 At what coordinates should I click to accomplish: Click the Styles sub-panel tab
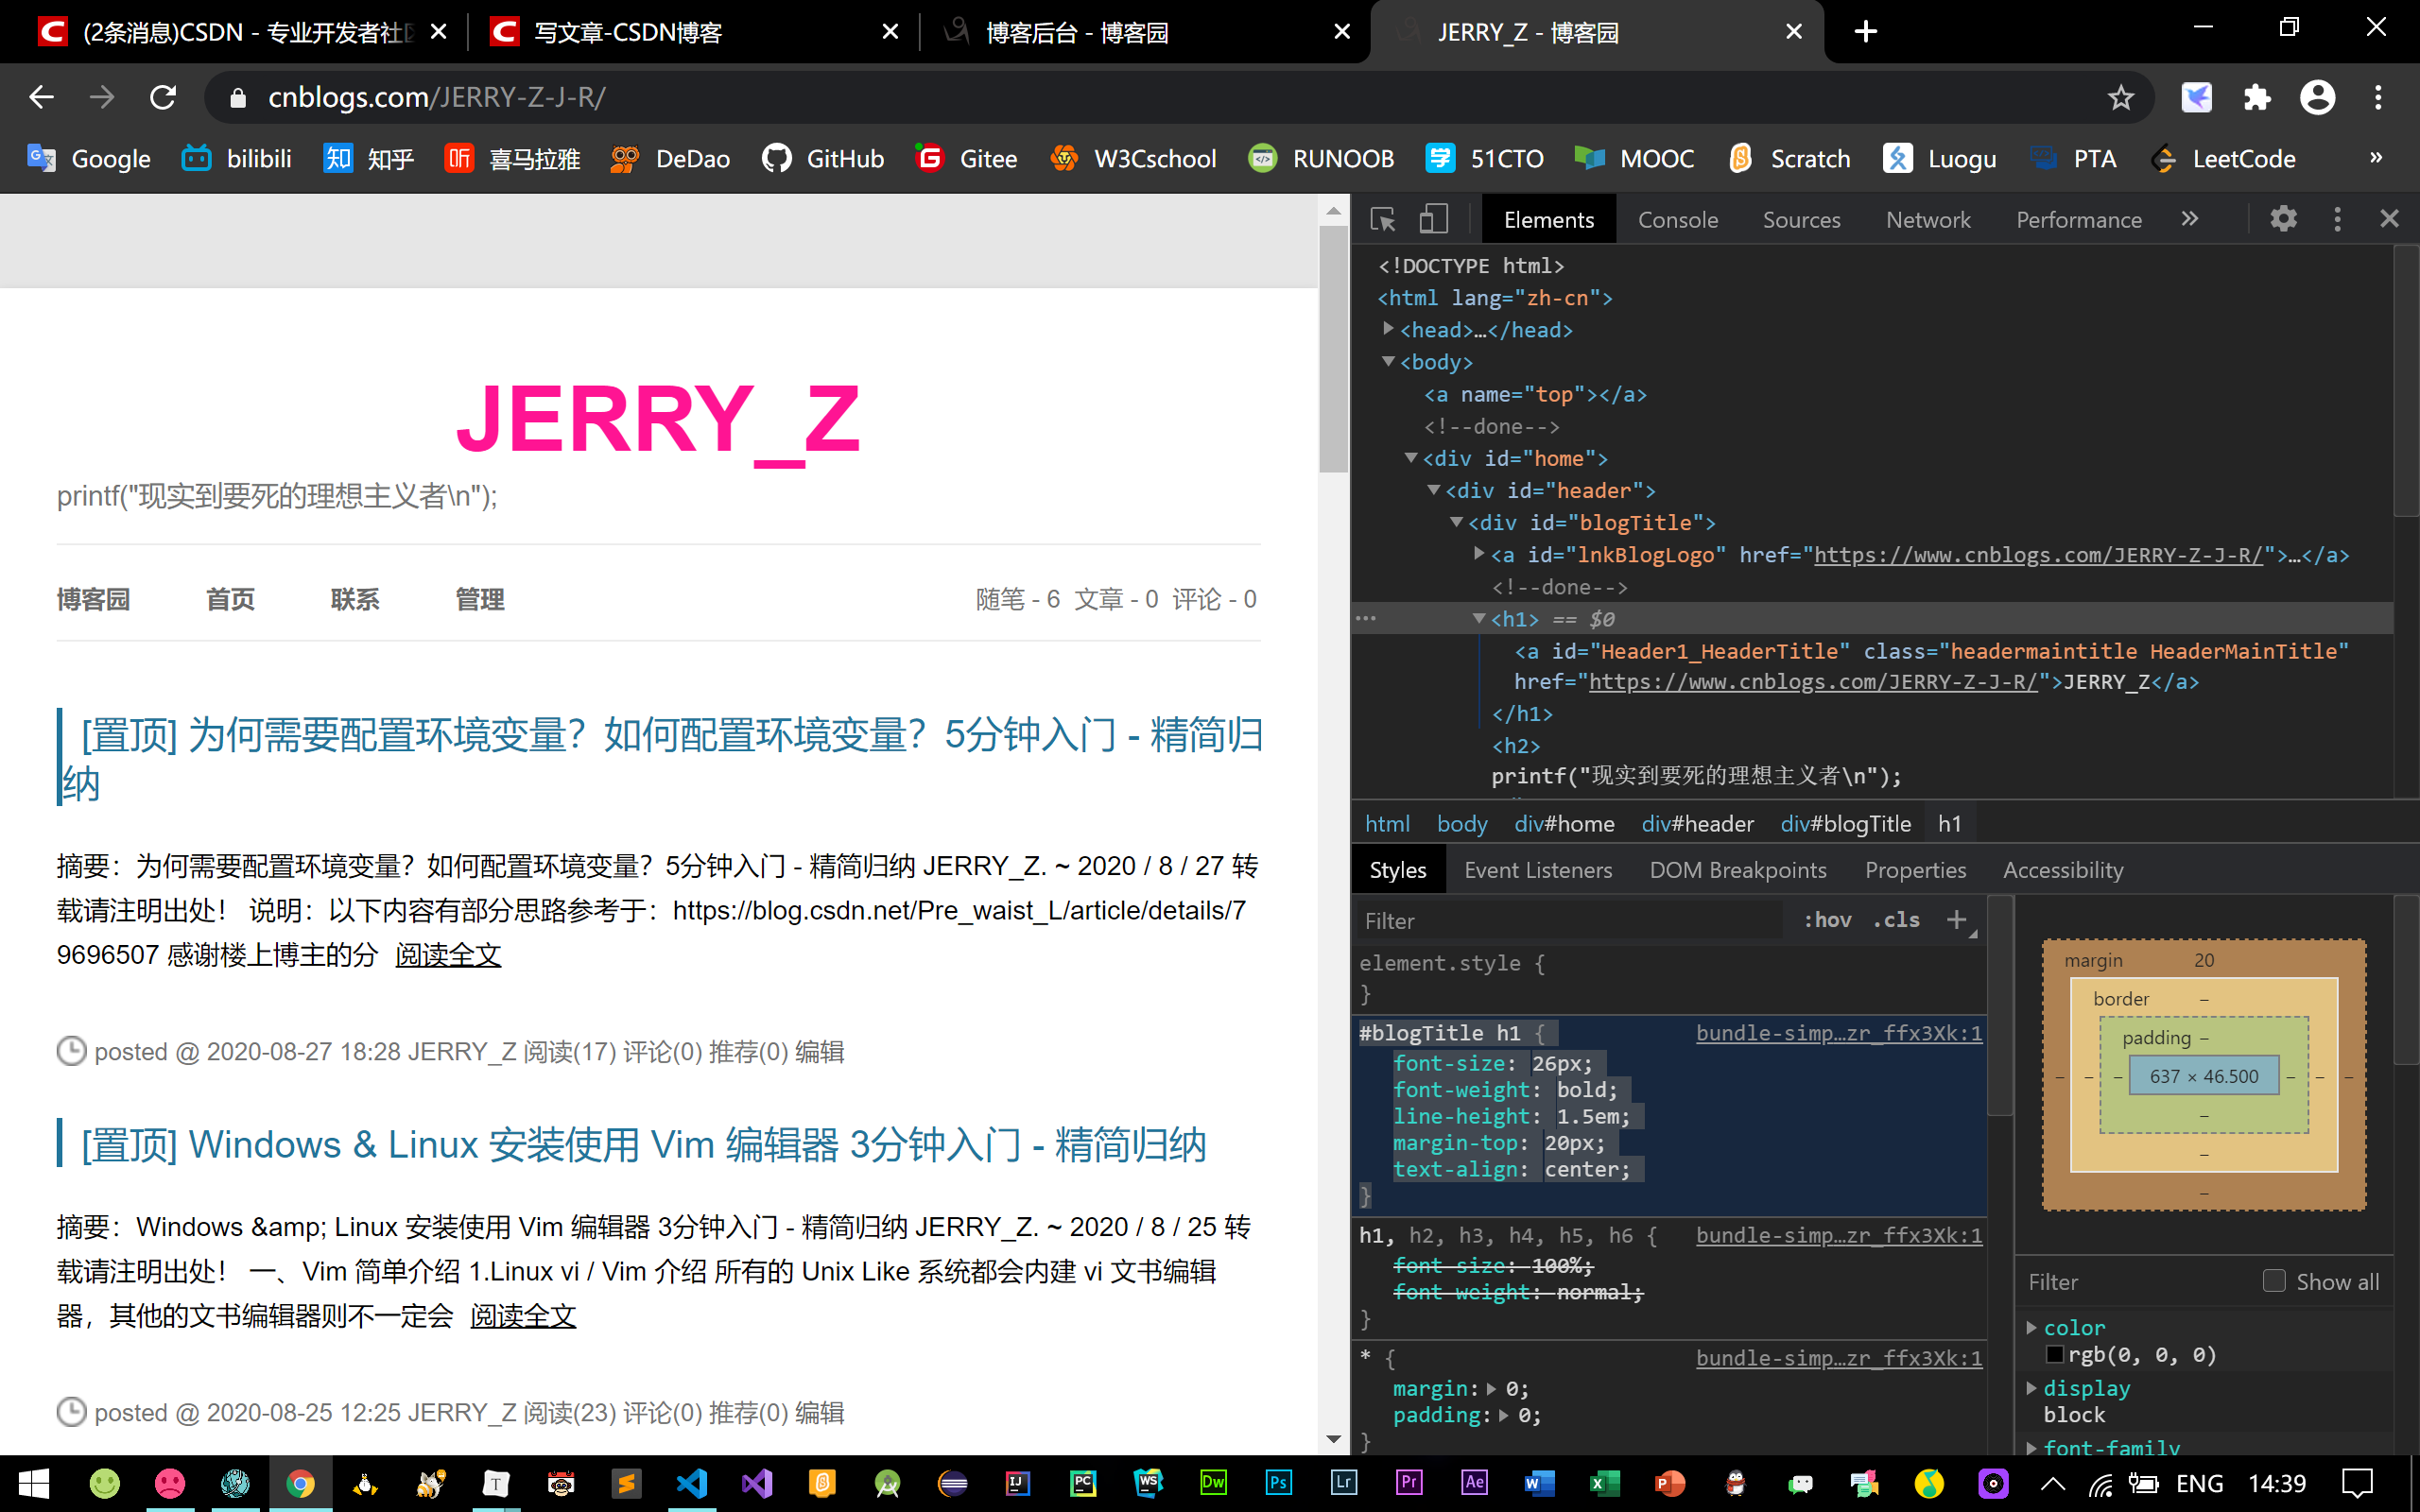click(x=1397, y=869)
